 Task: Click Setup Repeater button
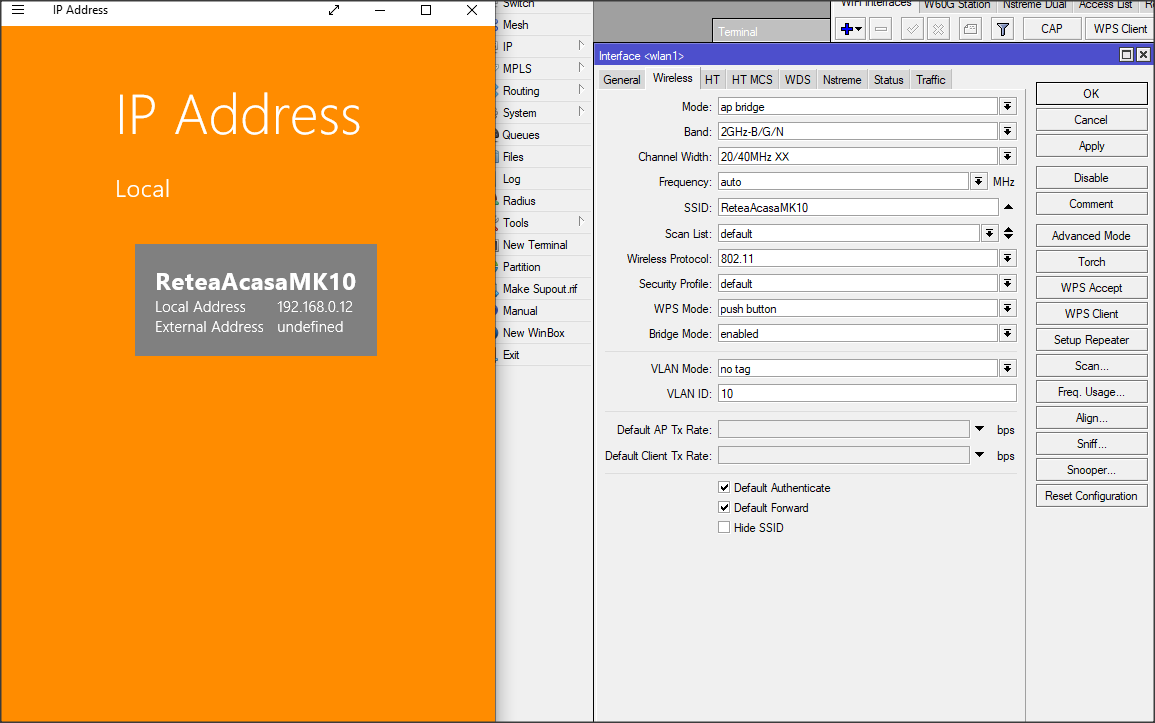tap(1091, 339)
